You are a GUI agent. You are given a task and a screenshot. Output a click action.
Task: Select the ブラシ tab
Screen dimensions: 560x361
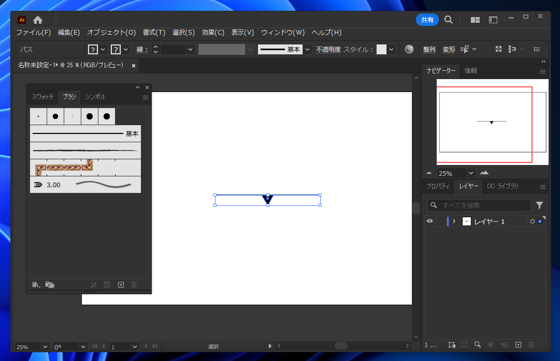69,97
